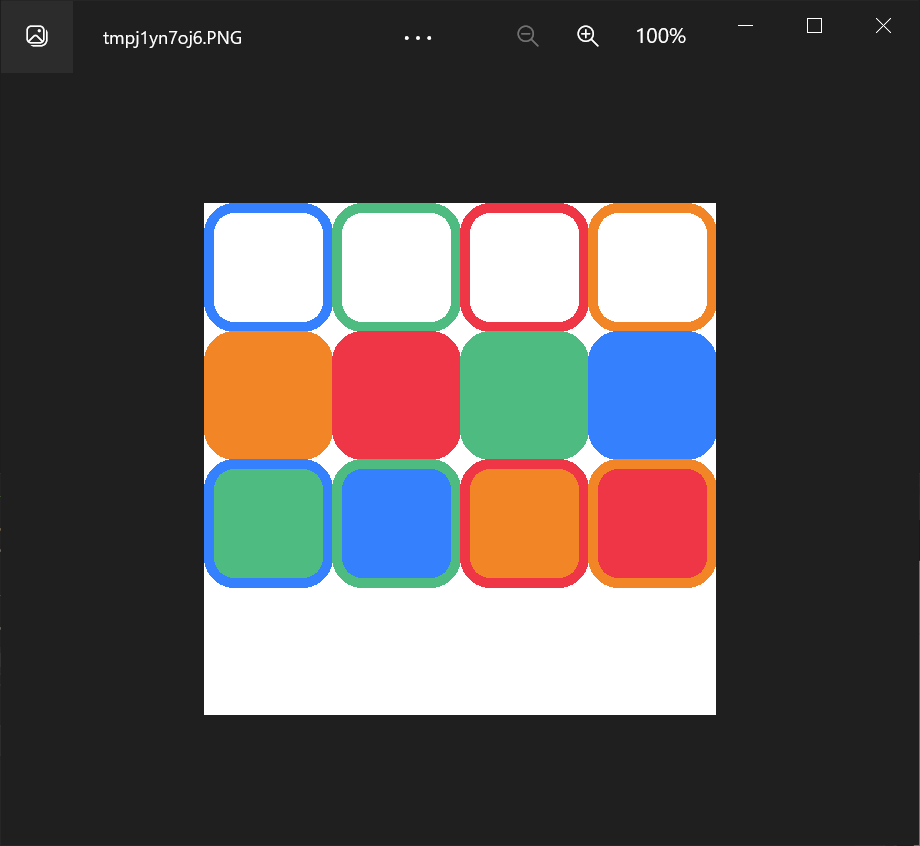The width and height of the screenshot is (920, 846).
Task: Click the red square with orange border
Action: pyautogui.click(x=652, y=523)
